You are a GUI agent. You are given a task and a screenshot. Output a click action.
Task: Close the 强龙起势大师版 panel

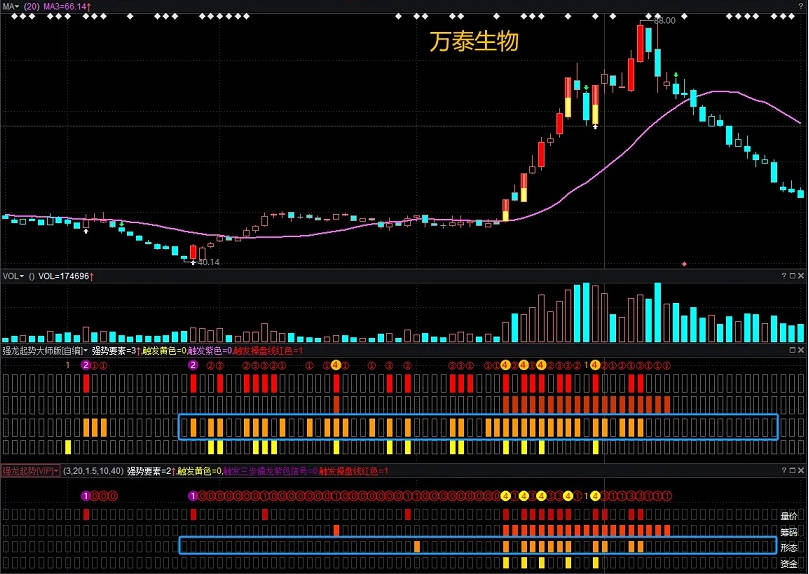click(801, 350)
